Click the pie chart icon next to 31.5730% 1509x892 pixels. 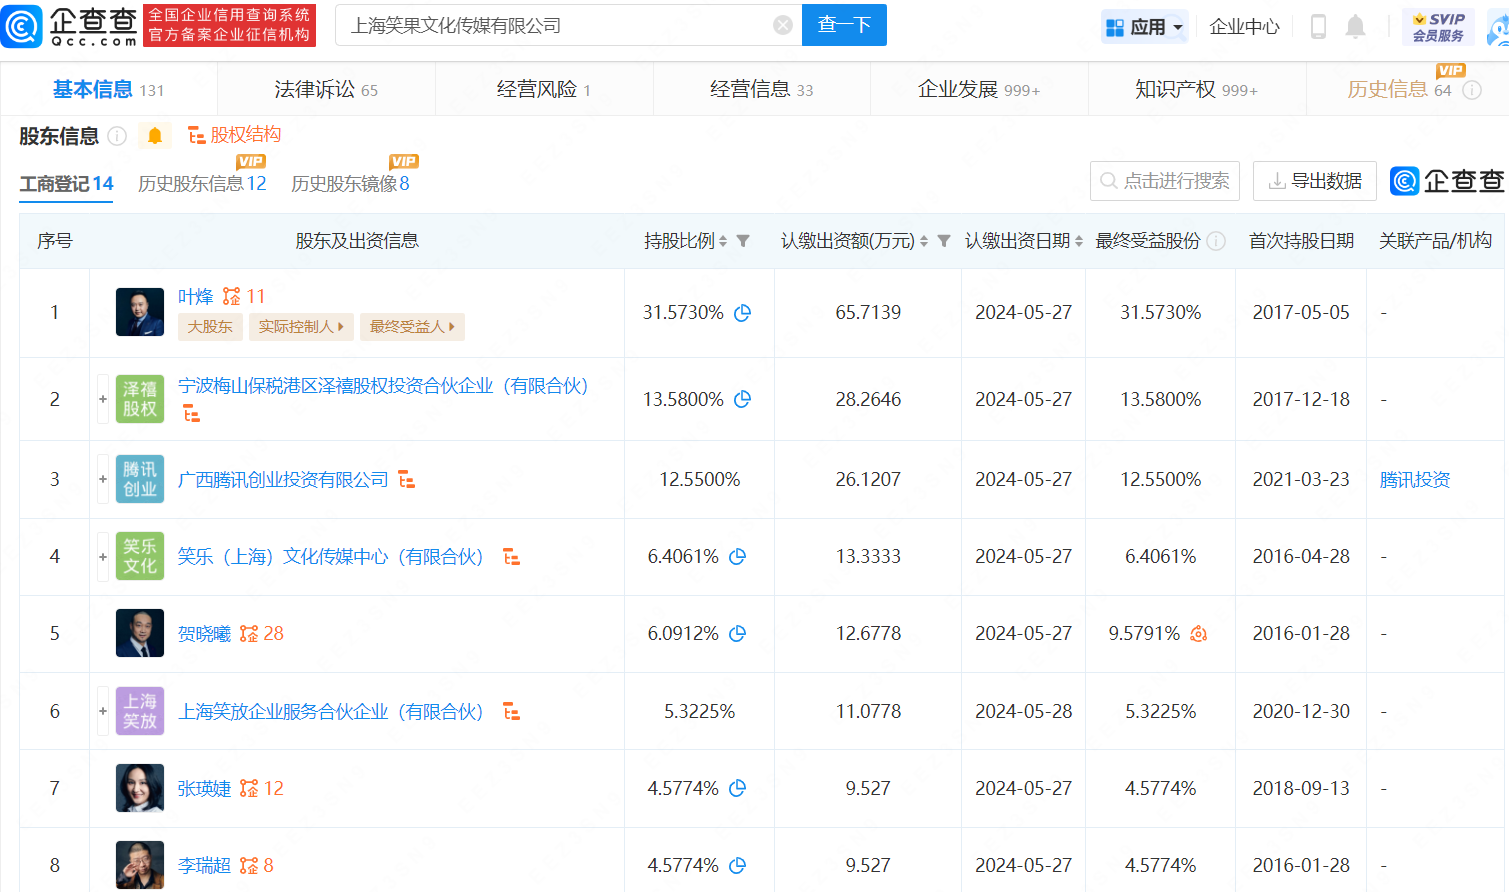[742, 313]
